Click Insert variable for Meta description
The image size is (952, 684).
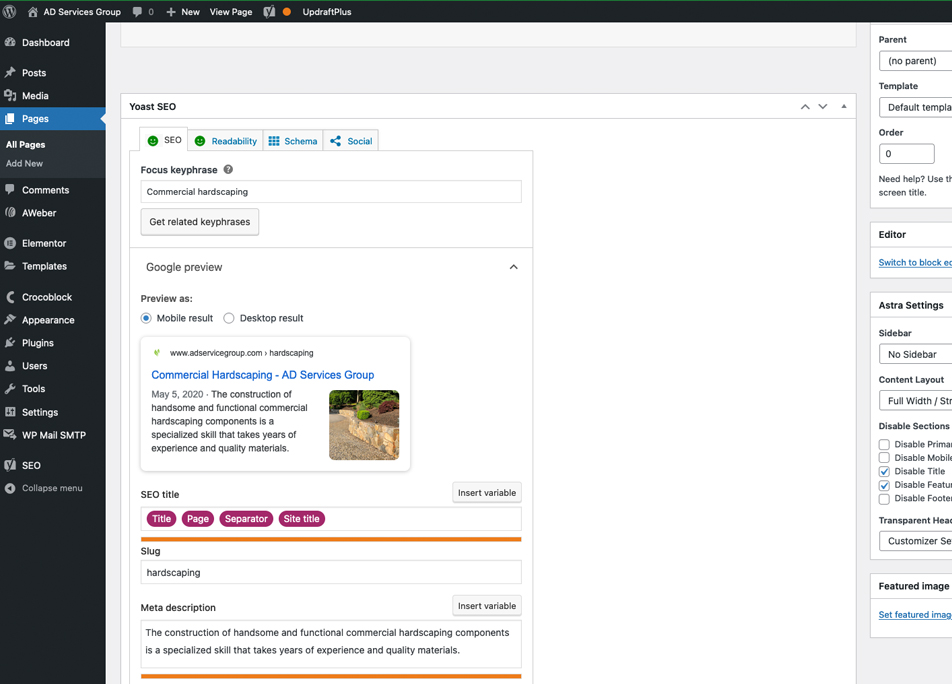tap(487, 606)
